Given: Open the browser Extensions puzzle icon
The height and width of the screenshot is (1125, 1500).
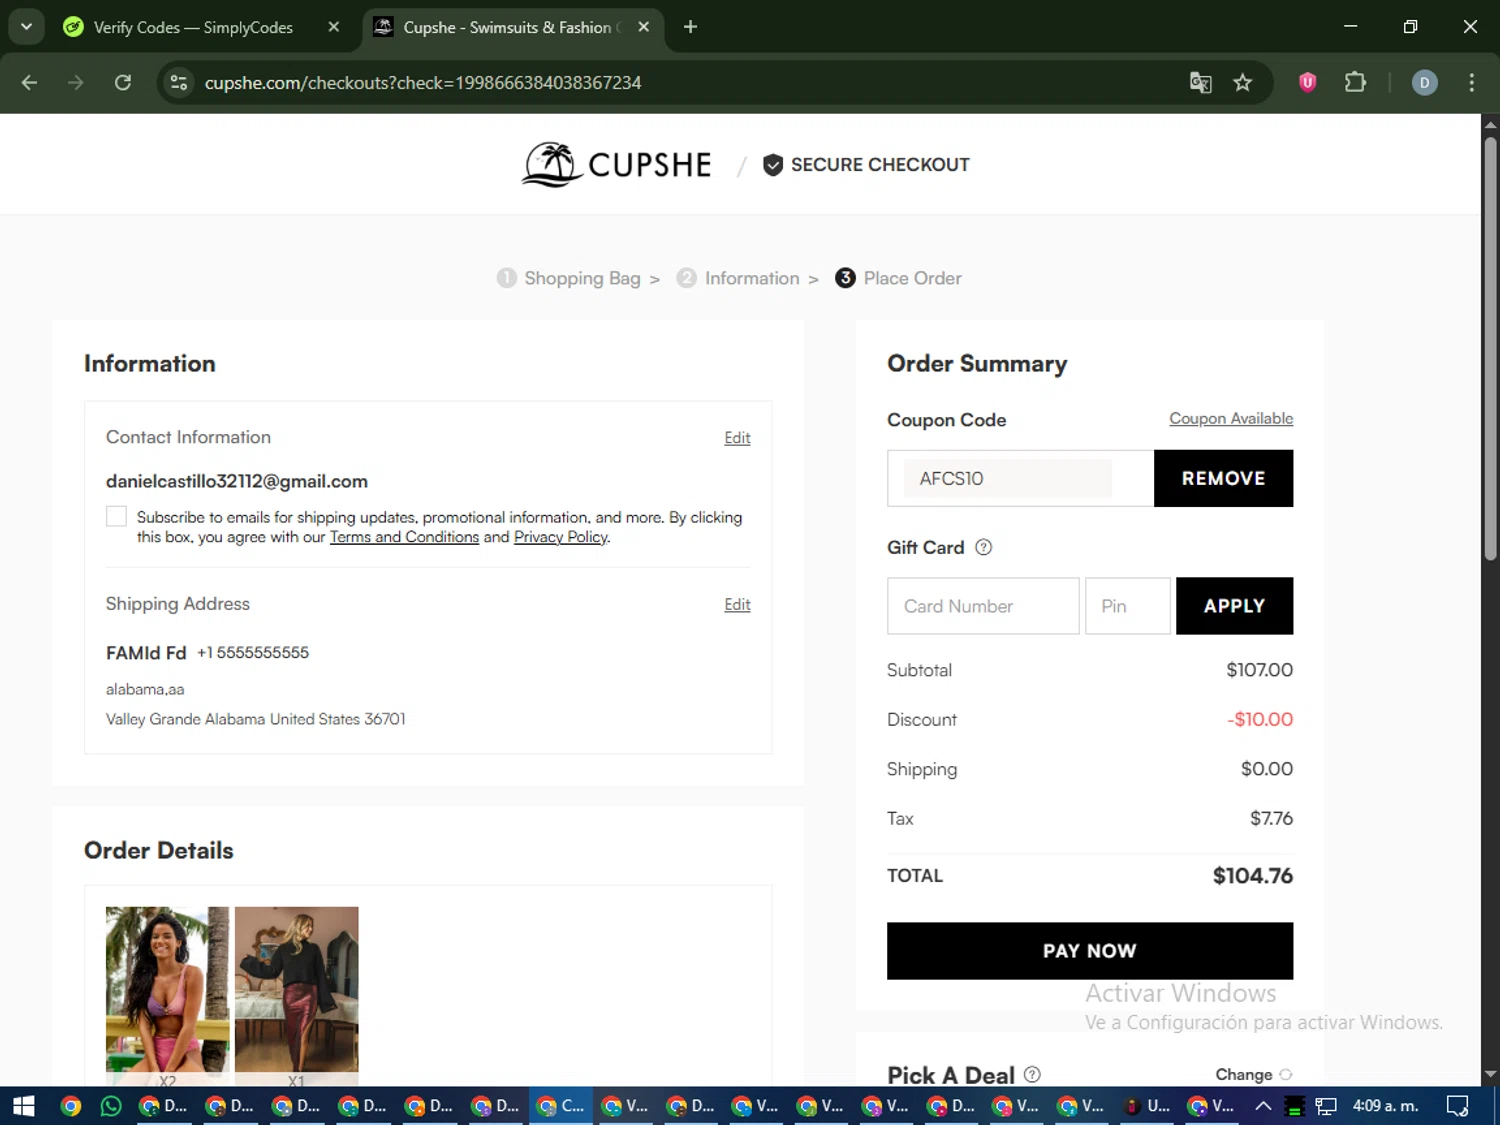Looking at the screenshot, I should [1355, 83].
